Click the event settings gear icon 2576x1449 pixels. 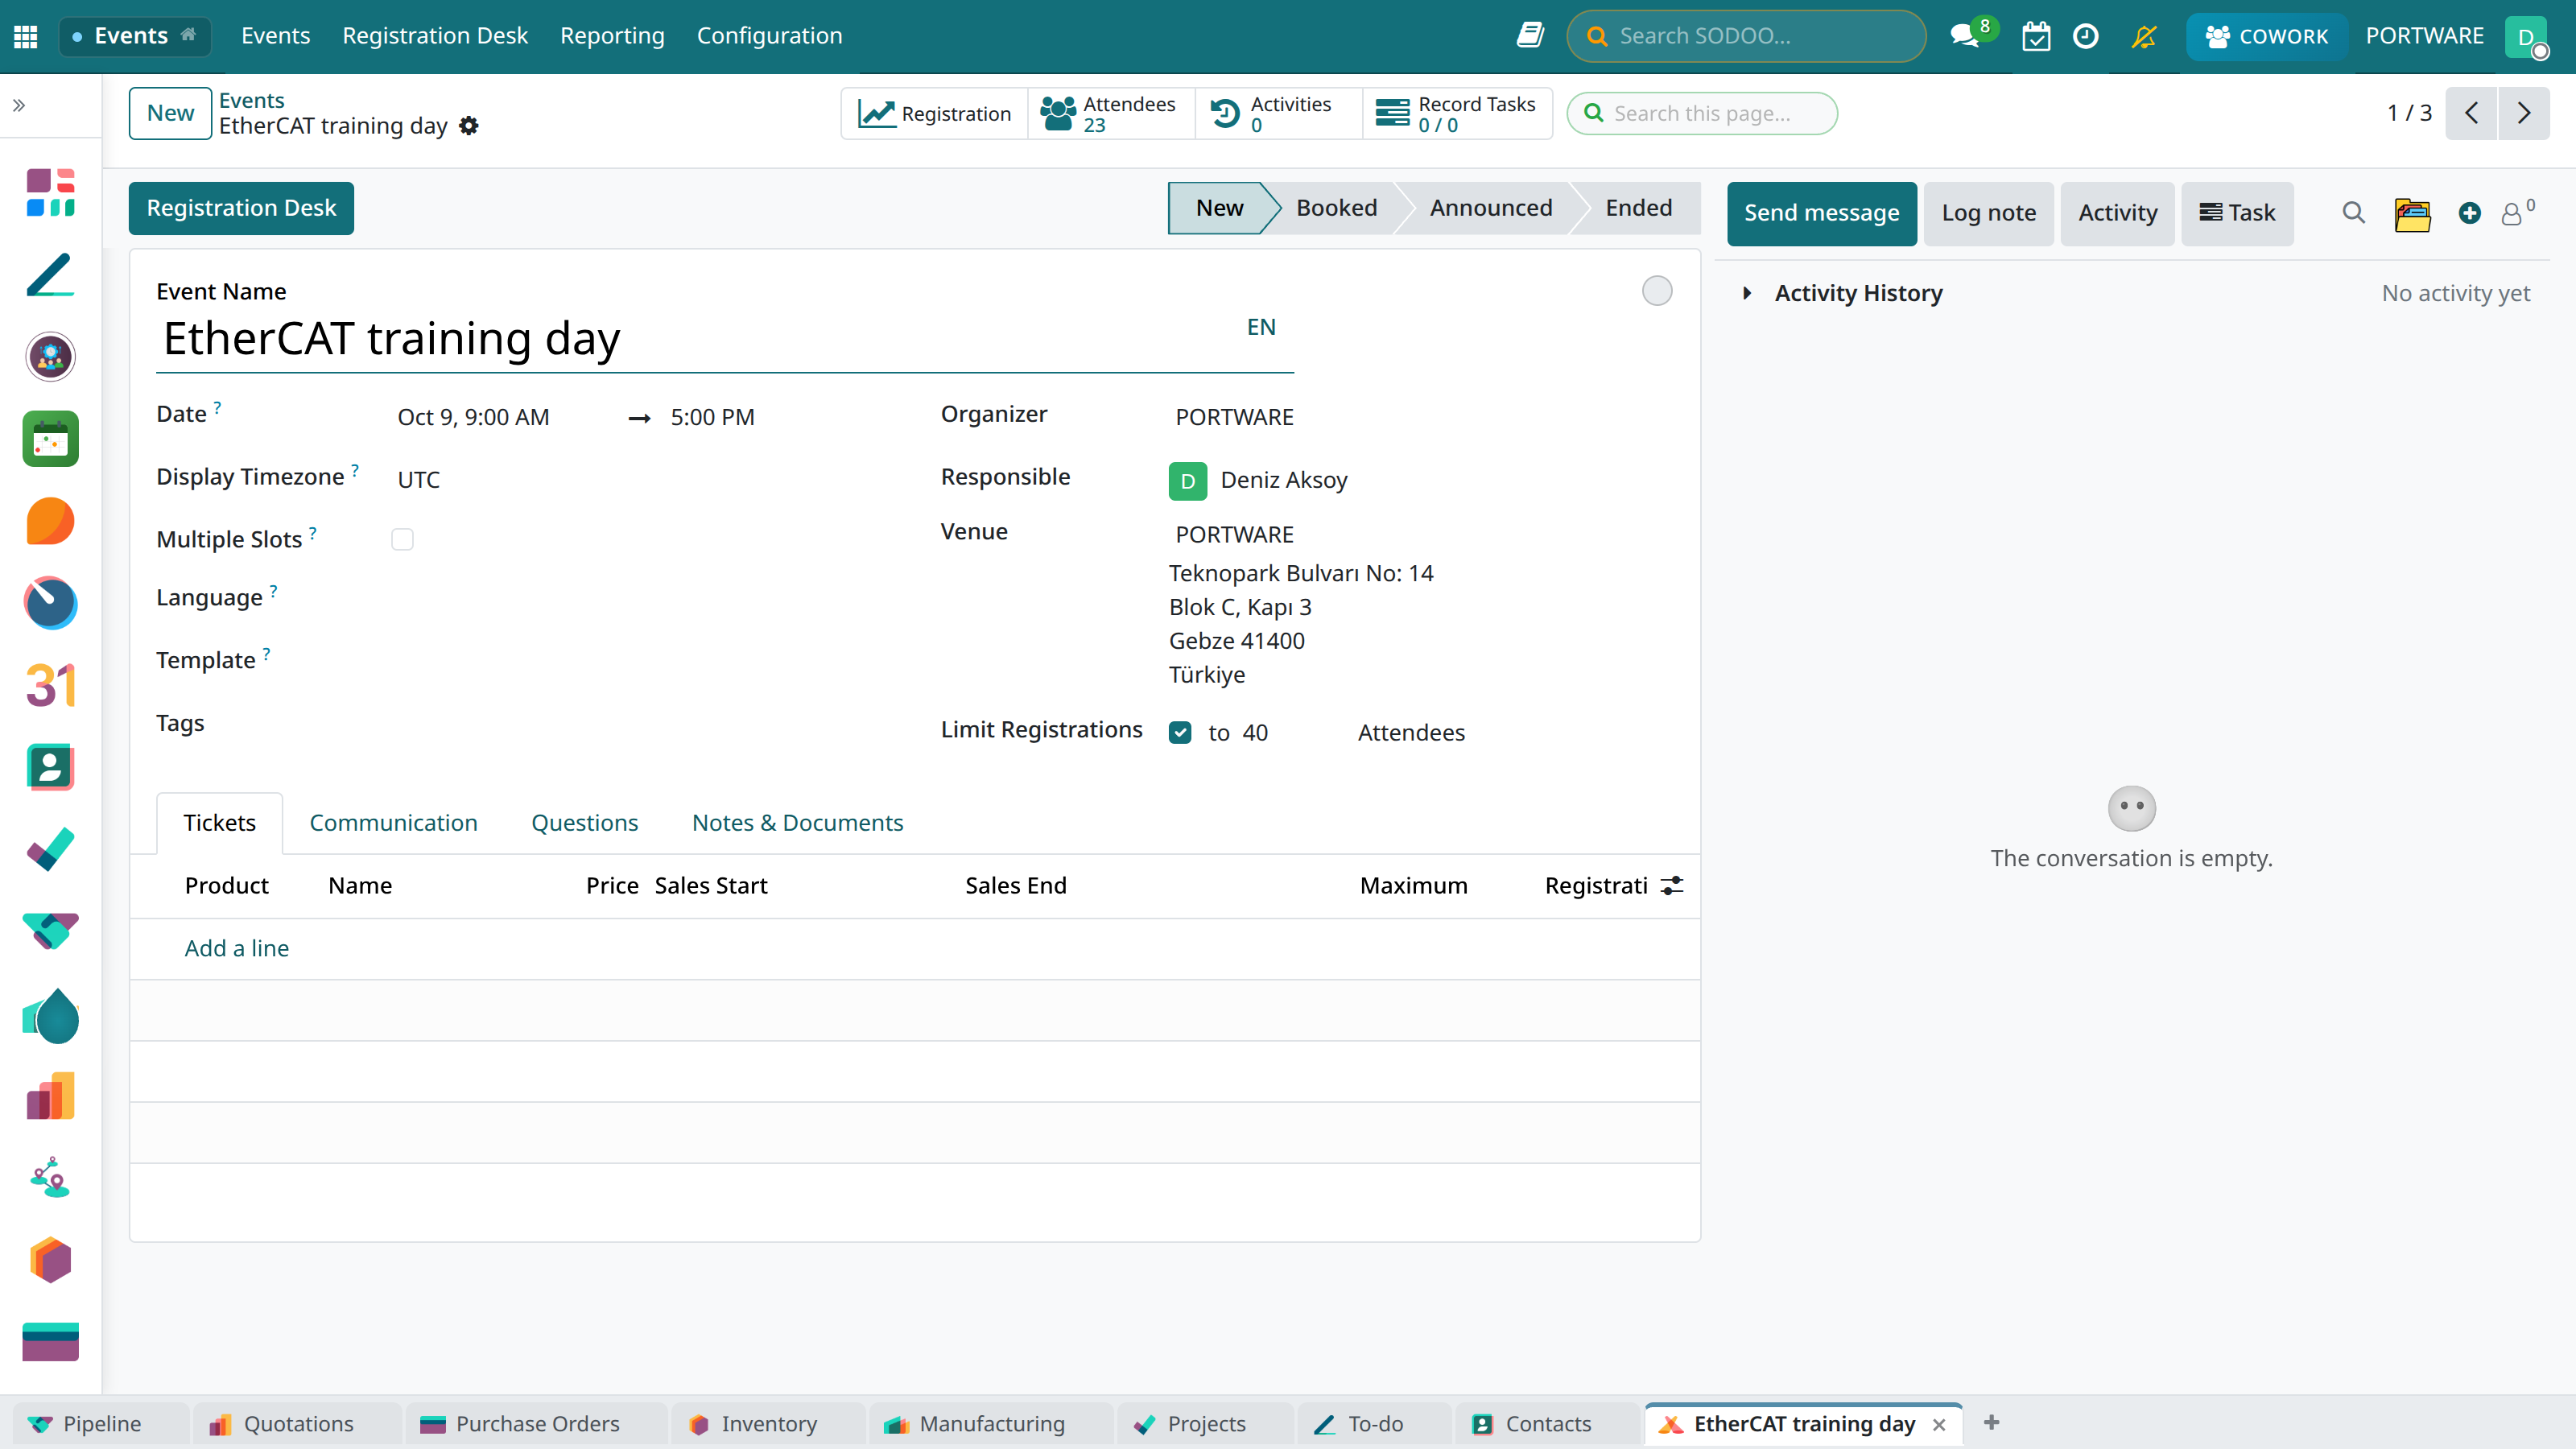tap(469, 126)
